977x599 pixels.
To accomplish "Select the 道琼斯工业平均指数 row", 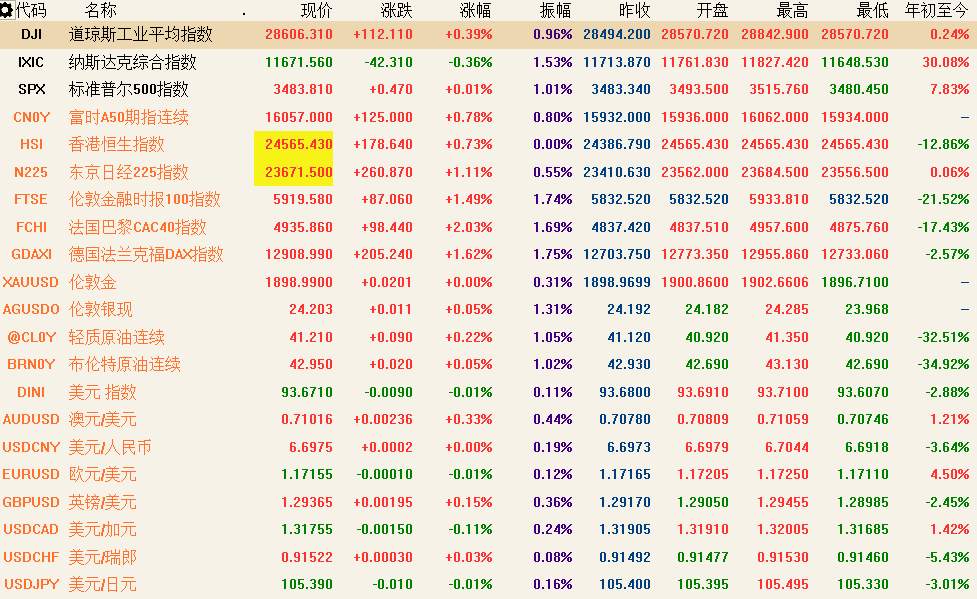I will pyautogui.click(x=488, y=34).
